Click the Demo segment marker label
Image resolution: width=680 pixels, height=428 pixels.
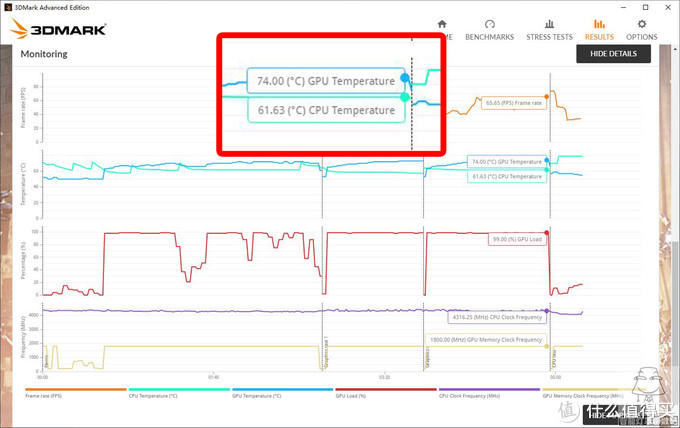coord(46,363)
